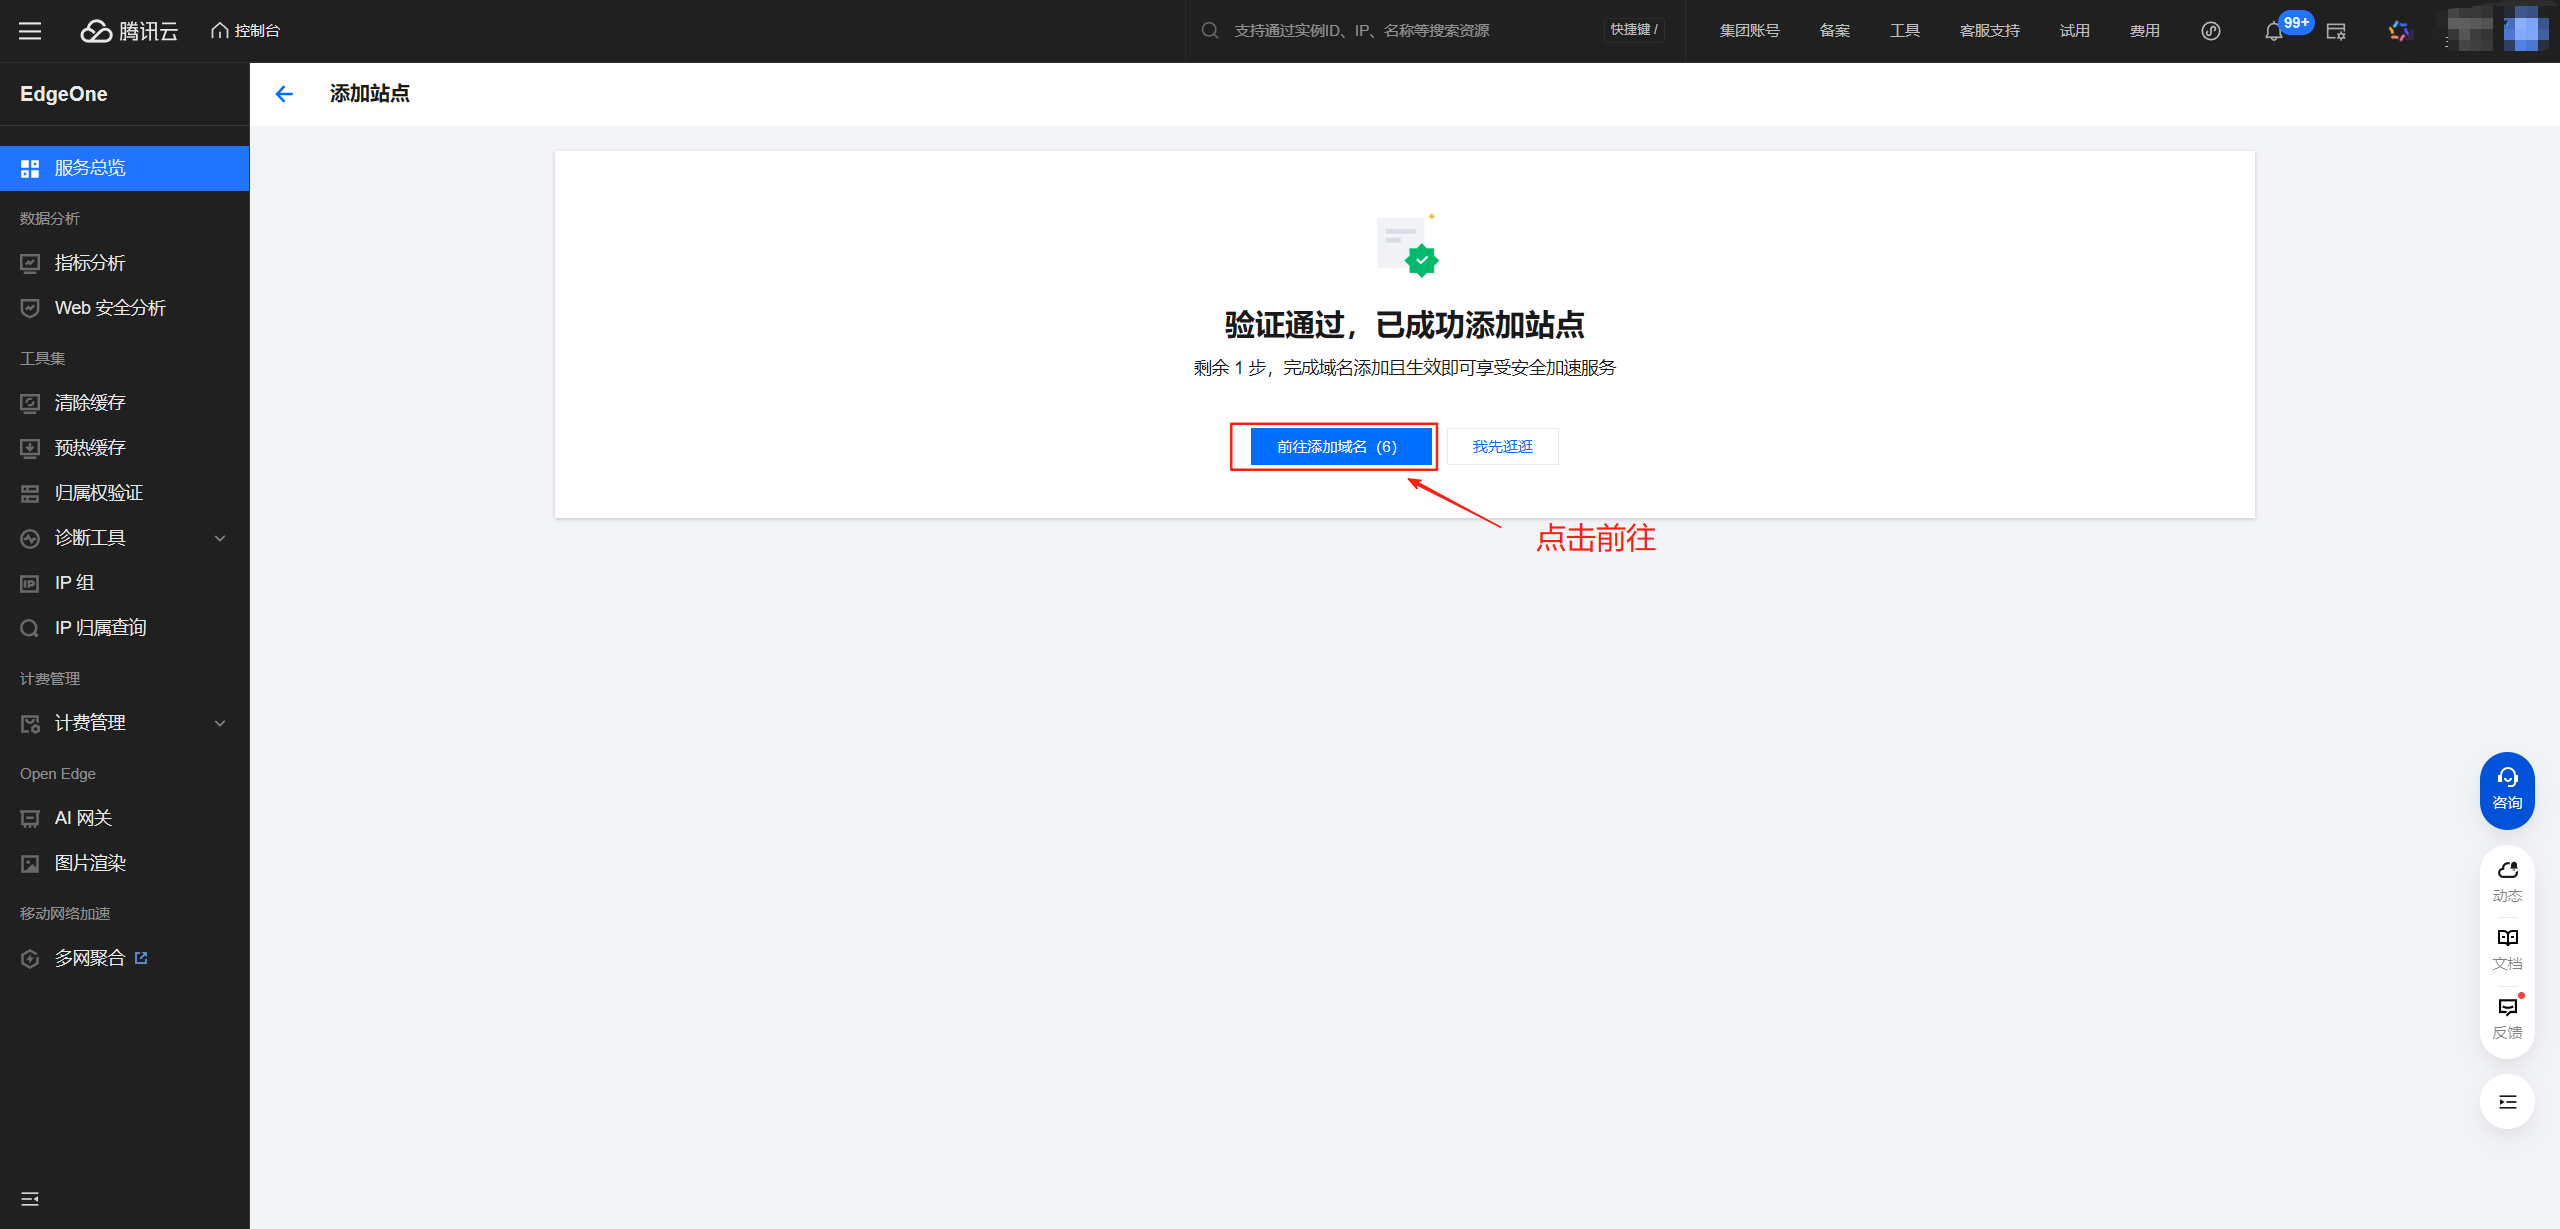Open the 动态 cloud icon

coord(2506,880)
